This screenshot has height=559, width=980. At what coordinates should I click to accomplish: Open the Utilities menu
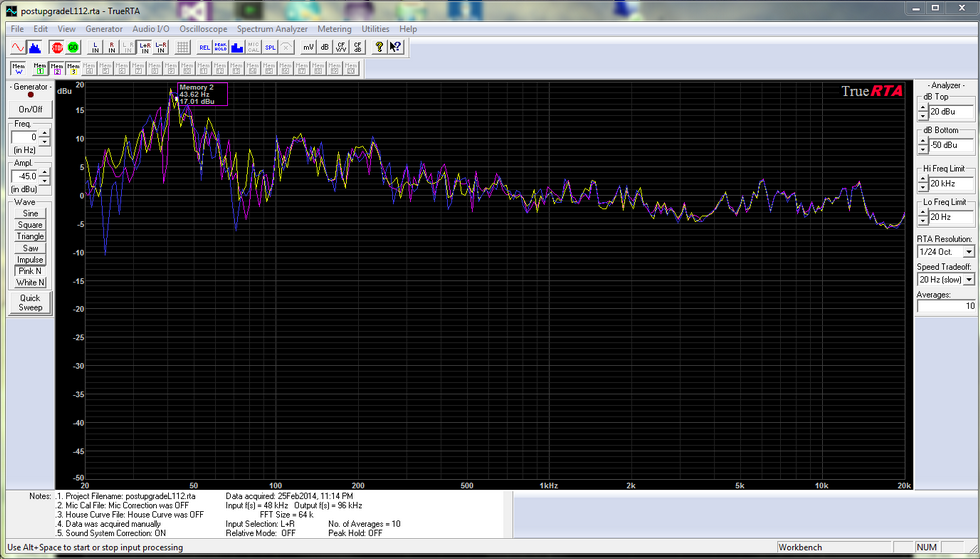click(375, 29)
